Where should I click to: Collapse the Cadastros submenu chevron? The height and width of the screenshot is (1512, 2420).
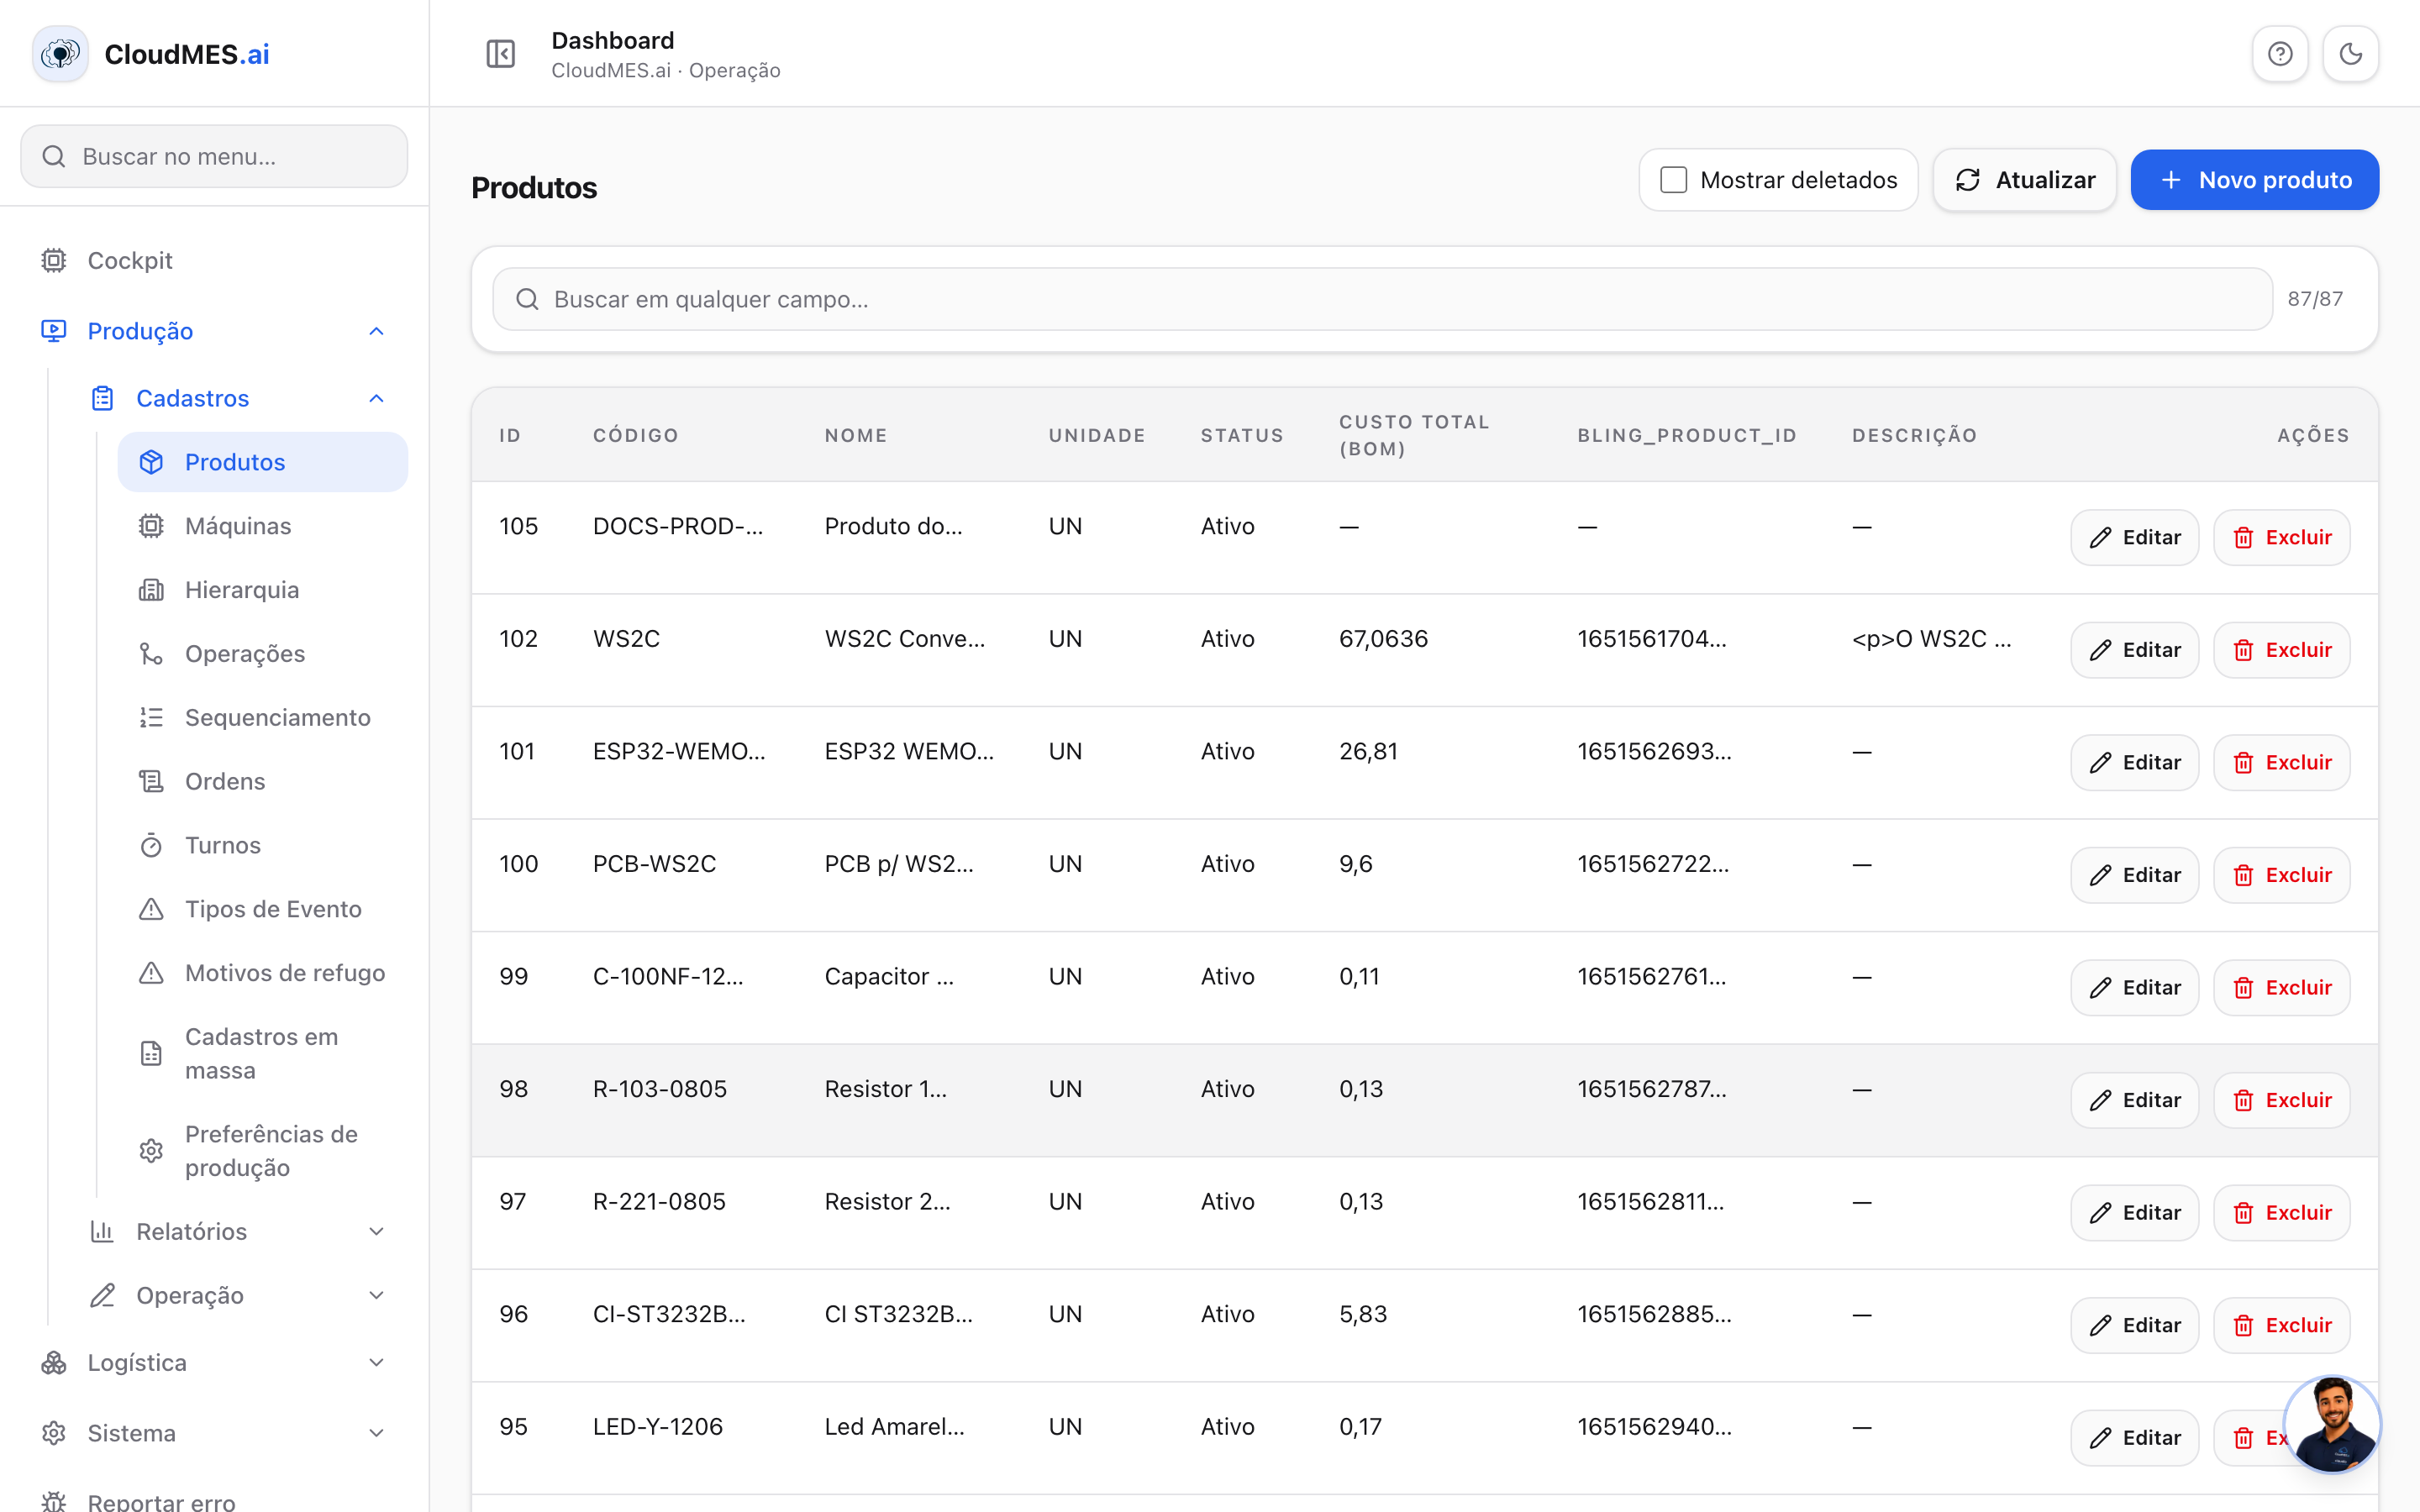point(376,398)
